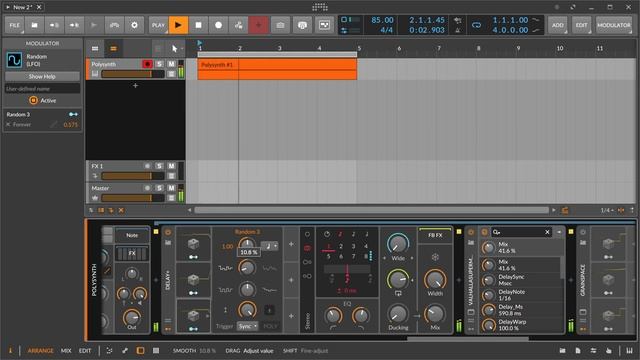640x360 pixels.
Task: Adjust the Master track volume slider
Action: (133, 198)
